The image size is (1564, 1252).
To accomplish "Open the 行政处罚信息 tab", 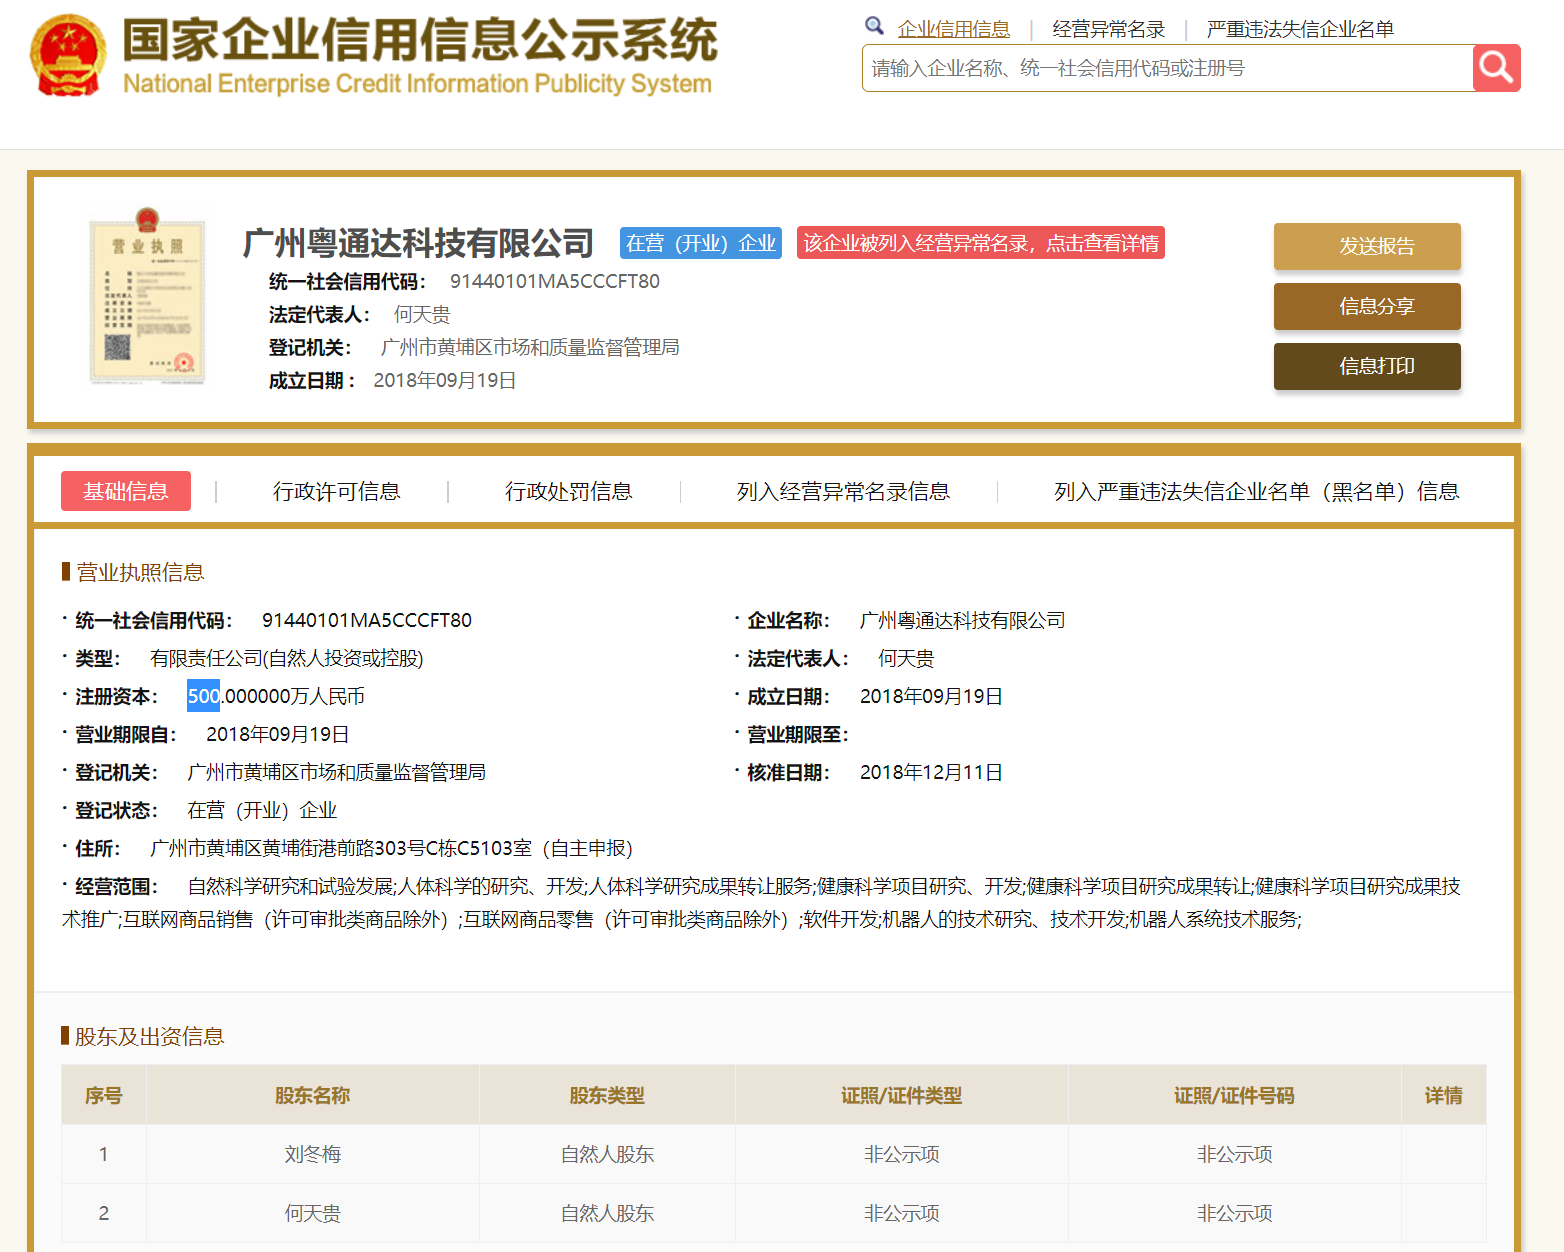I will (x=568, y=491).
